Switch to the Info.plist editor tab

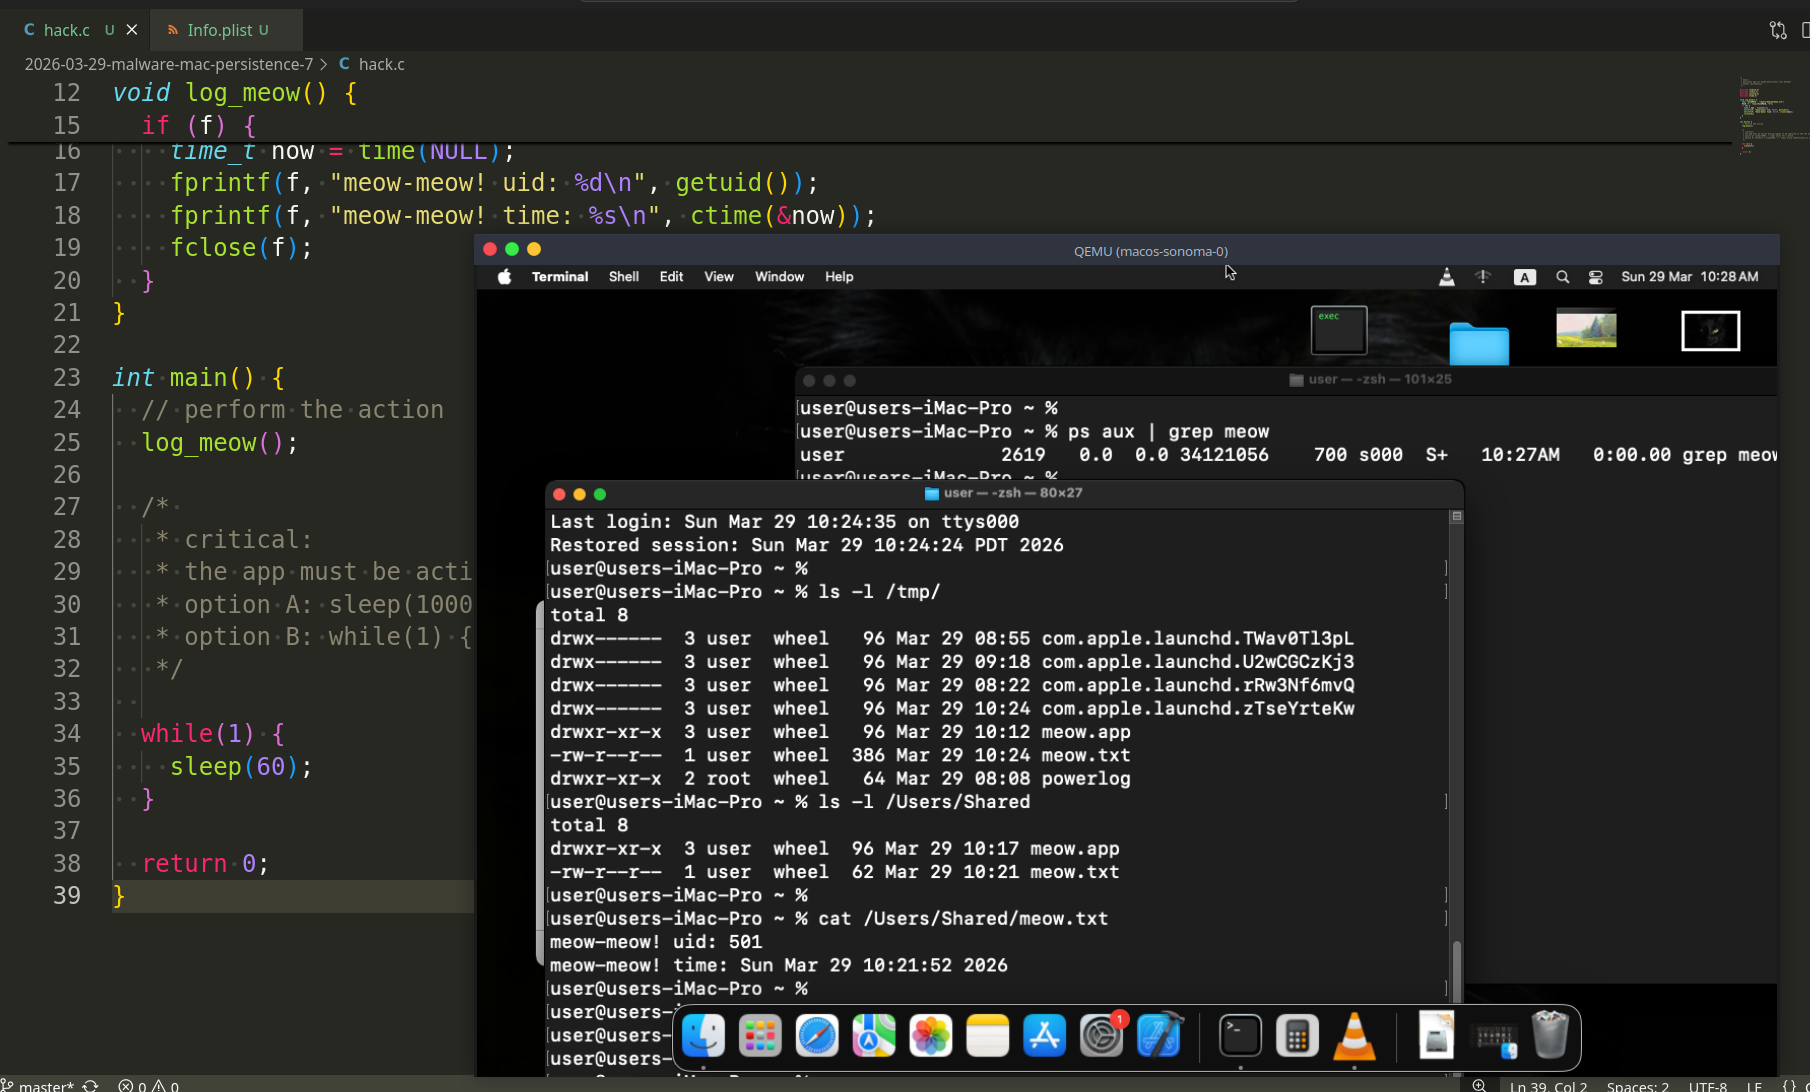click(x=220, y=30)
